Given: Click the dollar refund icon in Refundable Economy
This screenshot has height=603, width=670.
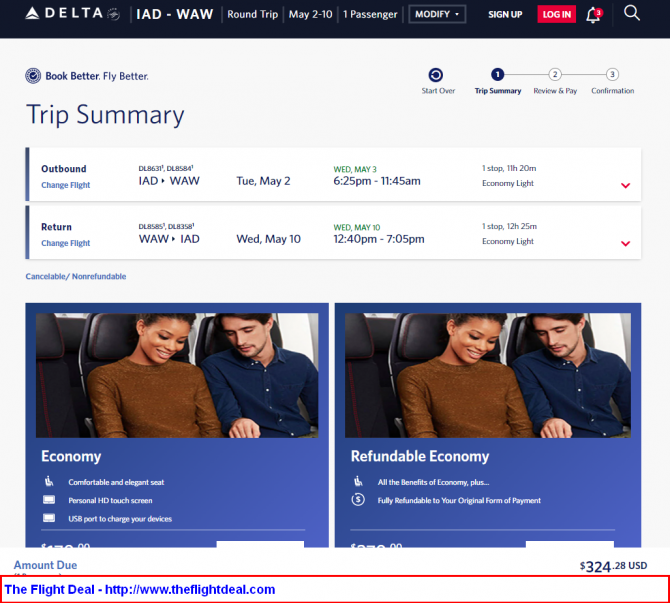Looking at the screenshot, I should point(358,499).
